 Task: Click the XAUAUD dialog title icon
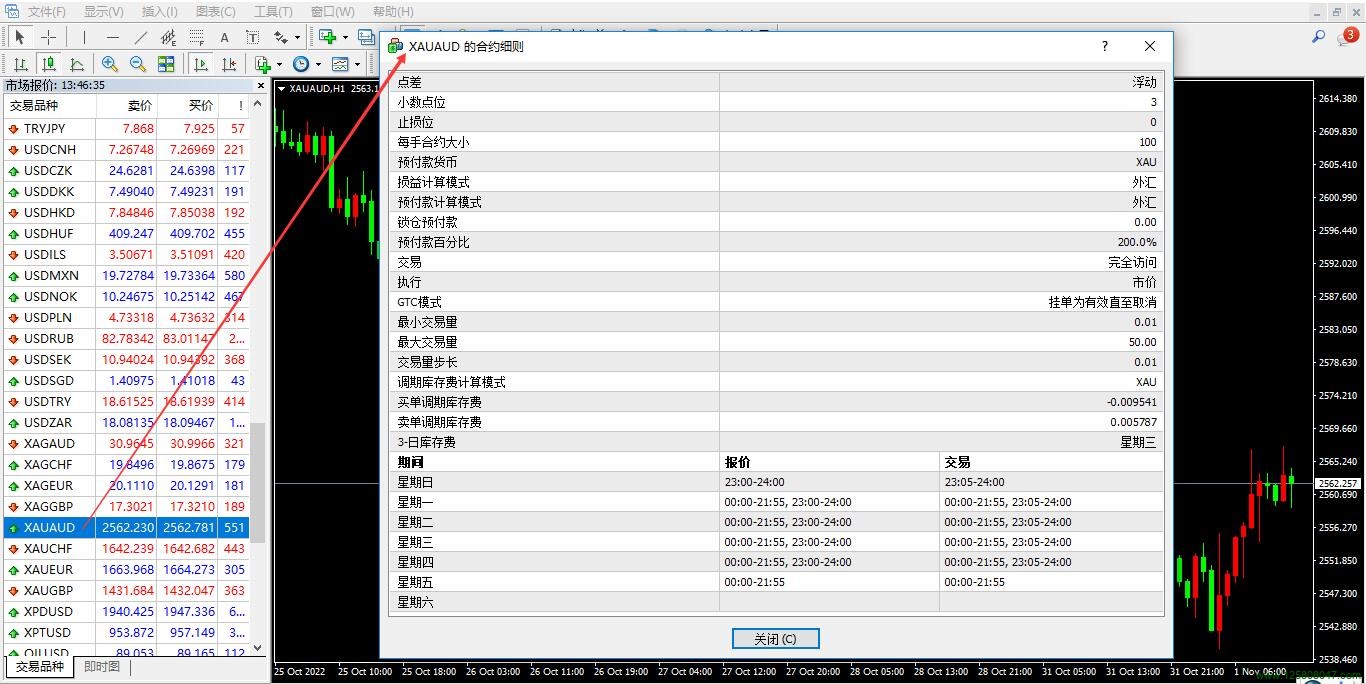pyautogui.click(x=395, y=46)
